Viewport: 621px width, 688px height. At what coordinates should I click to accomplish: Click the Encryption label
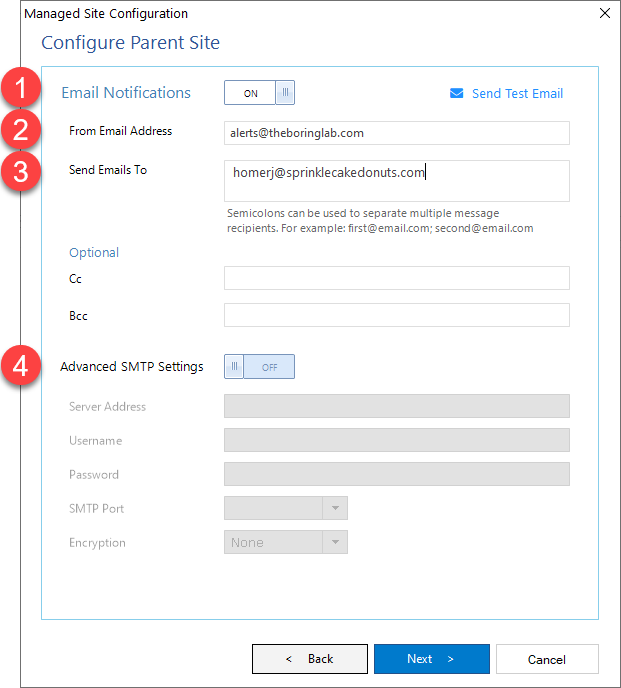click(97, 543)
